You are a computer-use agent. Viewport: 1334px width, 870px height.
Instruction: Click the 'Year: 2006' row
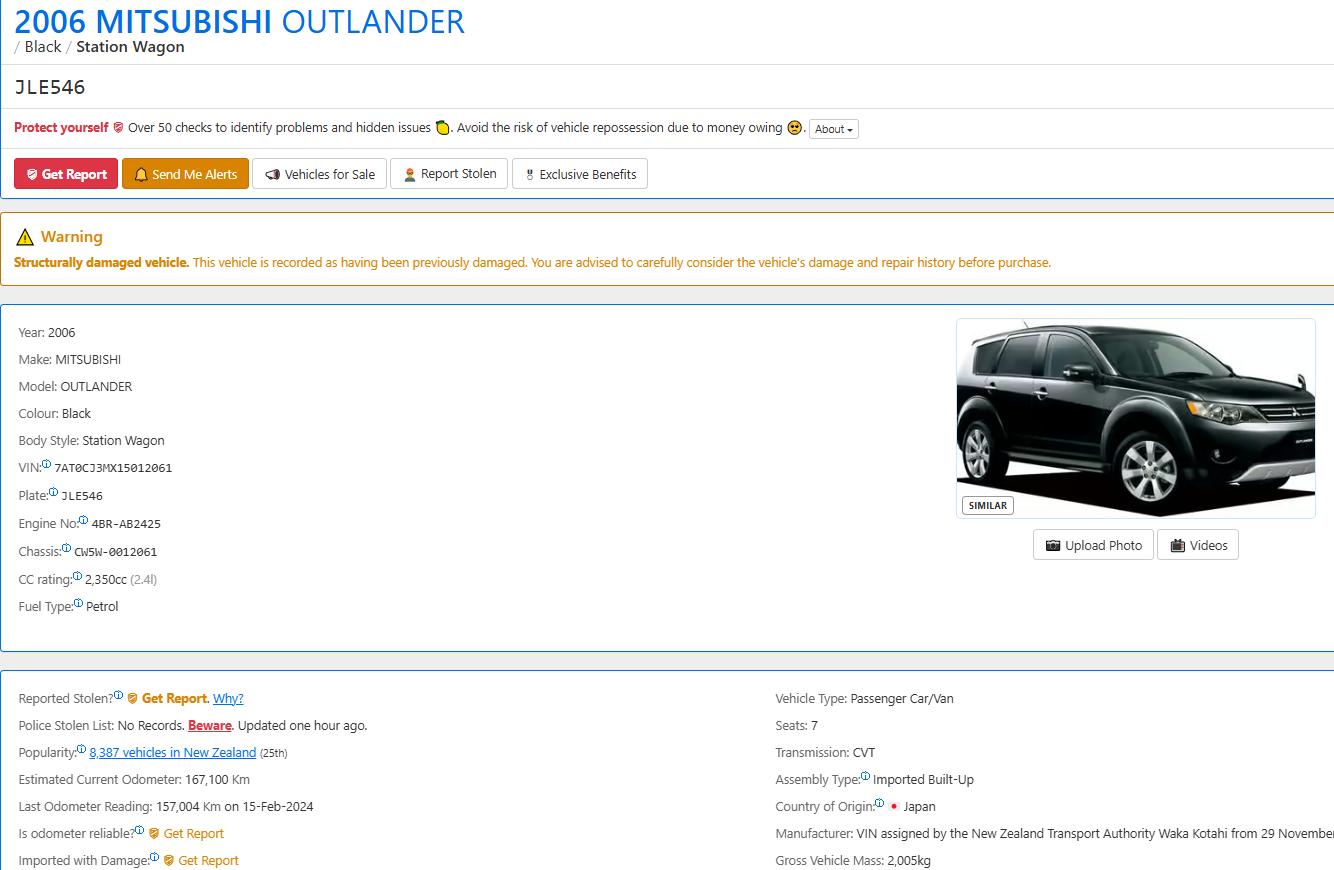(47, 333)
